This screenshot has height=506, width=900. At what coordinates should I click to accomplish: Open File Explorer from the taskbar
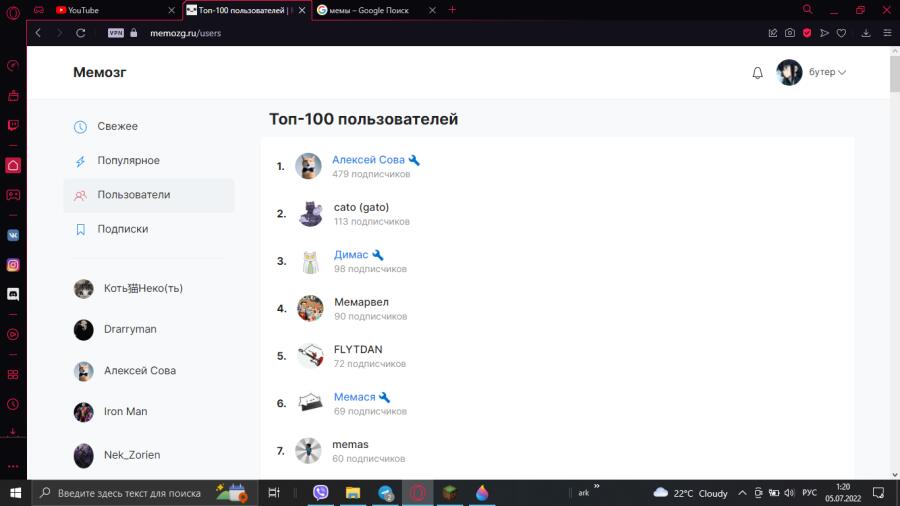point(352,493)
